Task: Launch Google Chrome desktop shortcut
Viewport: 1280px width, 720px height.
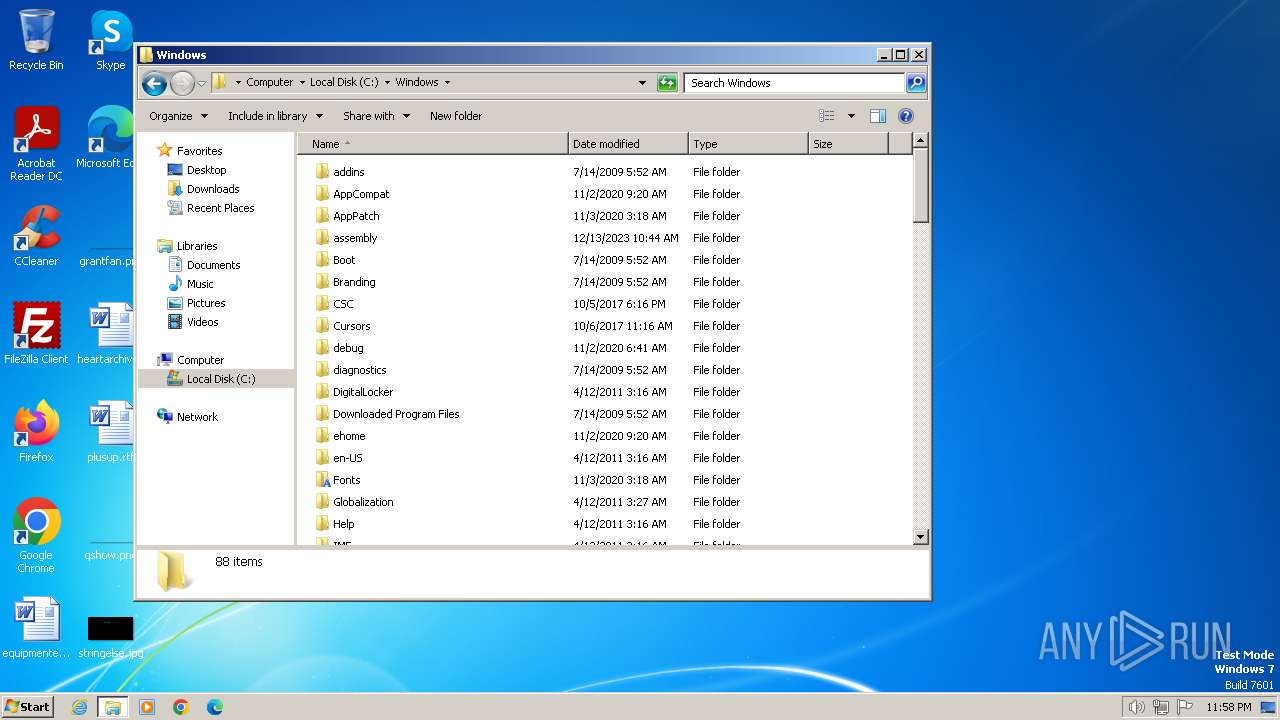Action: point(36,536)
